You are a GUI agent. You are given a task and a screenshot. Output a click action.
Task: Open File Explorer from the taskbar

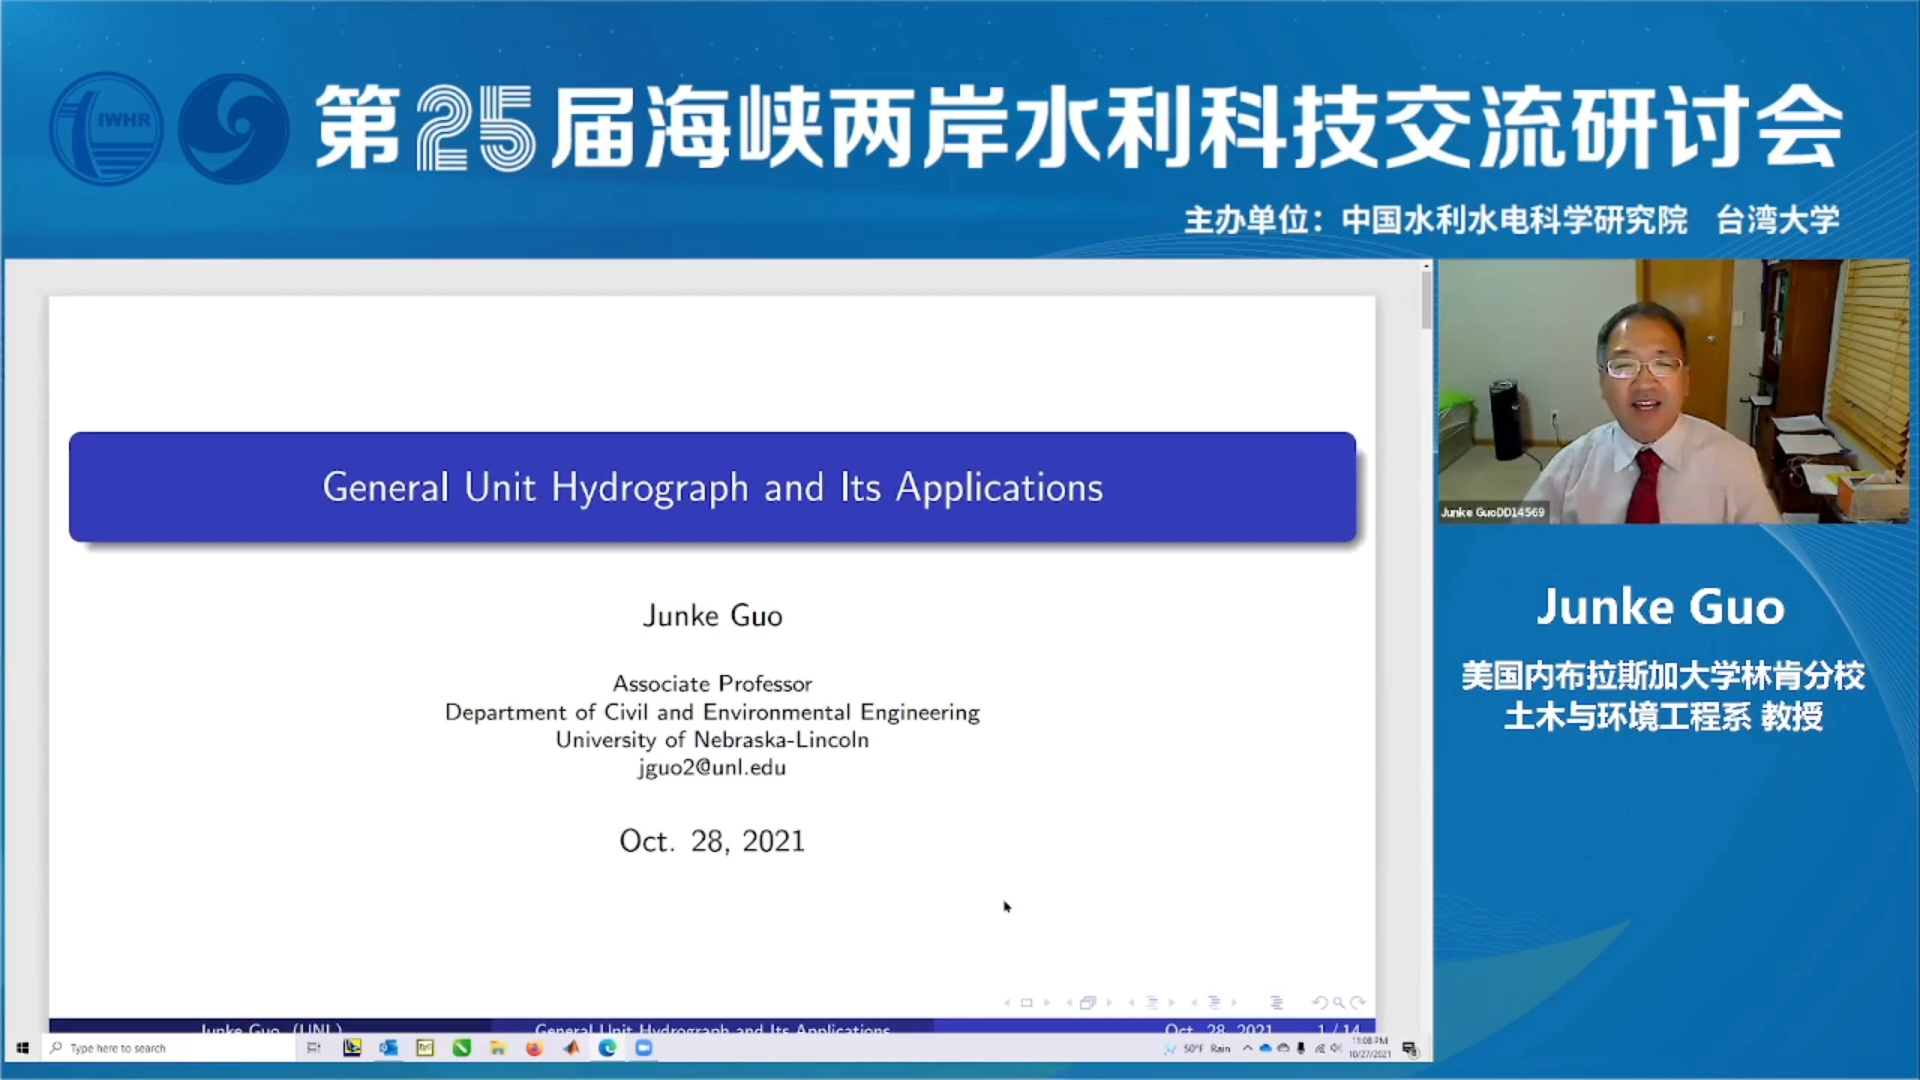[x=497, y=1048]
